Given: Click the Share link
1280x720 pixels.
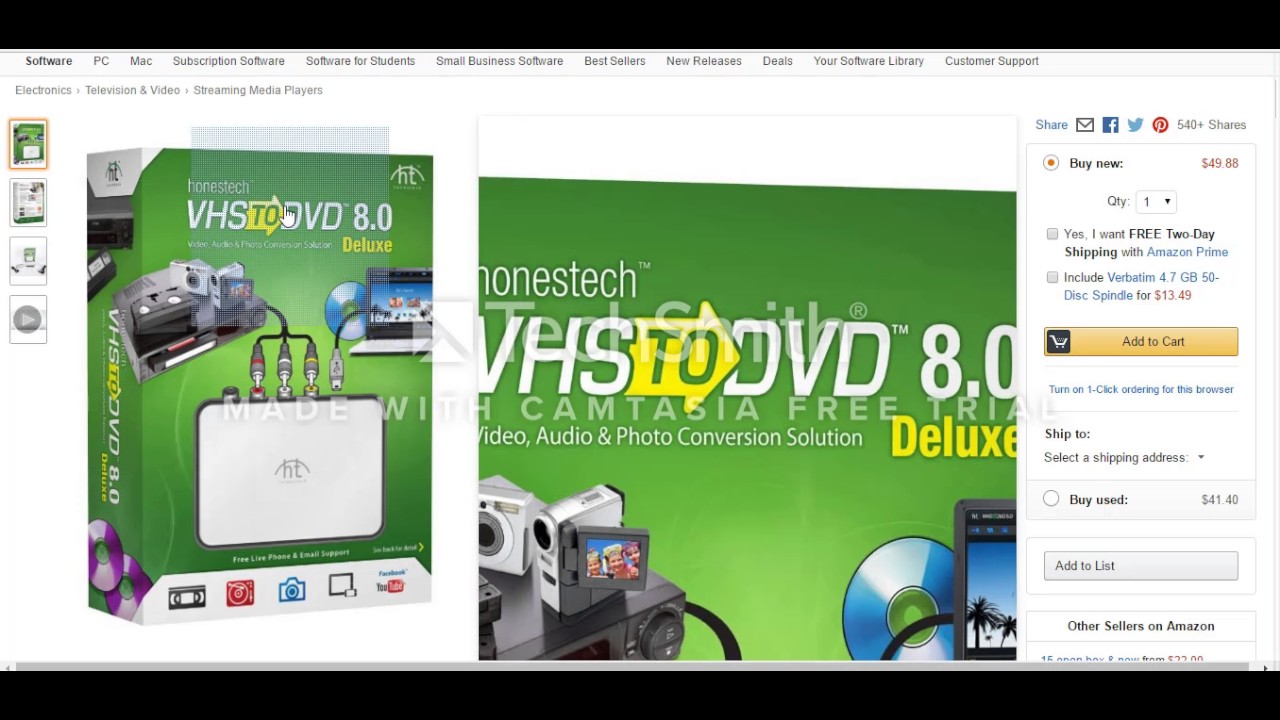Looking at the screenshot, I should [1051, 125].
